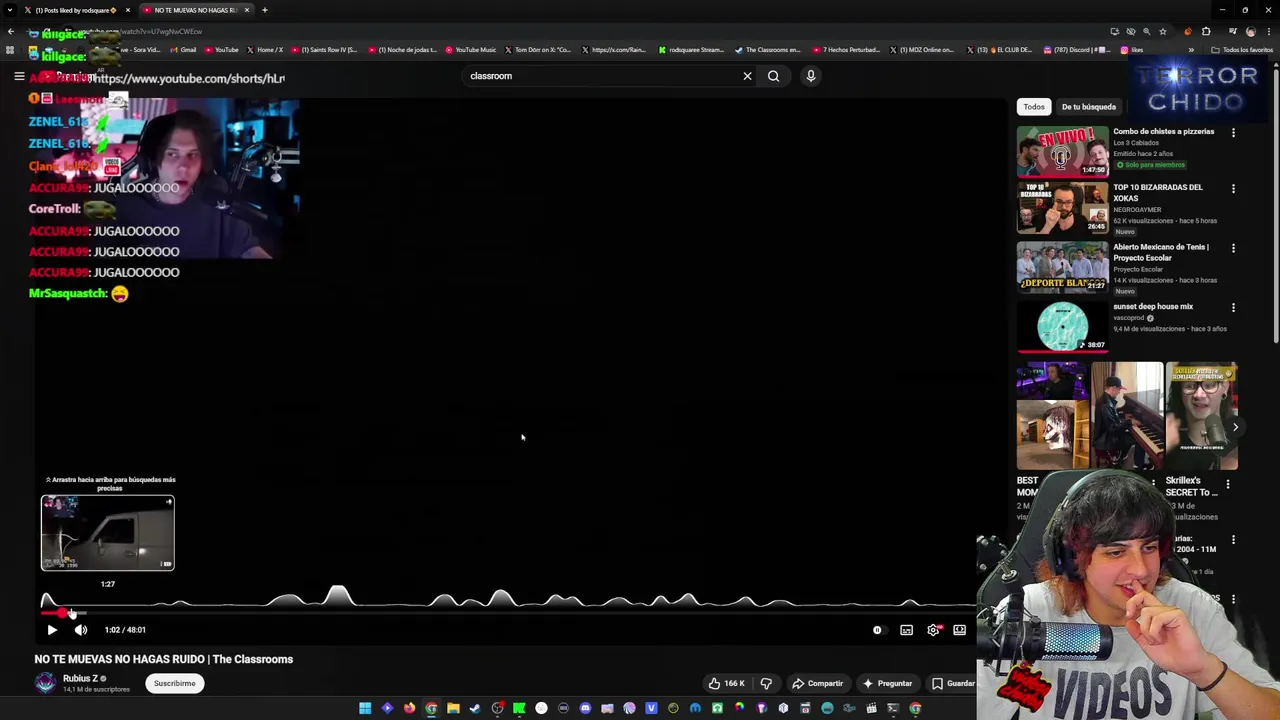Like the video (166 K)
Image resolution: width=1280 pixels, height=720 pixels.
pos(727,683)
